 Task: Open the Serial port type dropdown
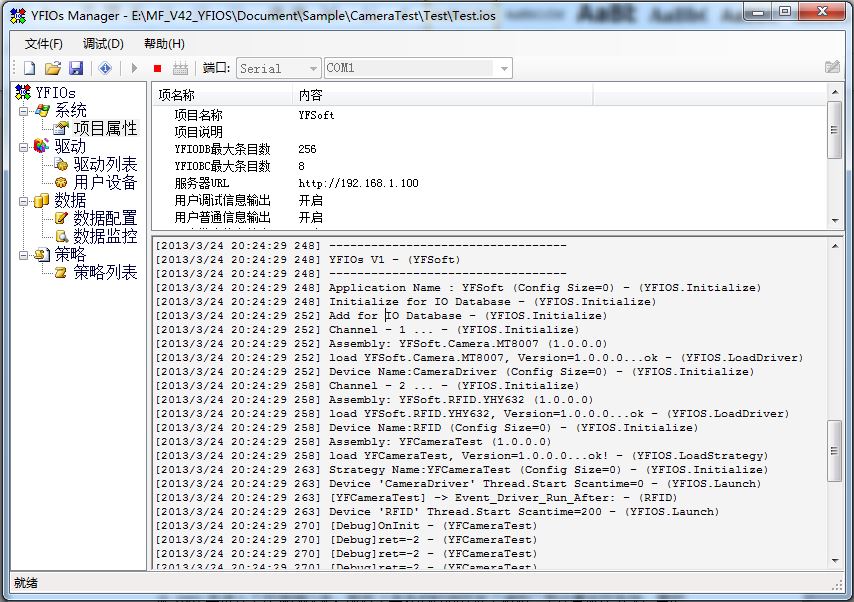coord(311,68)
